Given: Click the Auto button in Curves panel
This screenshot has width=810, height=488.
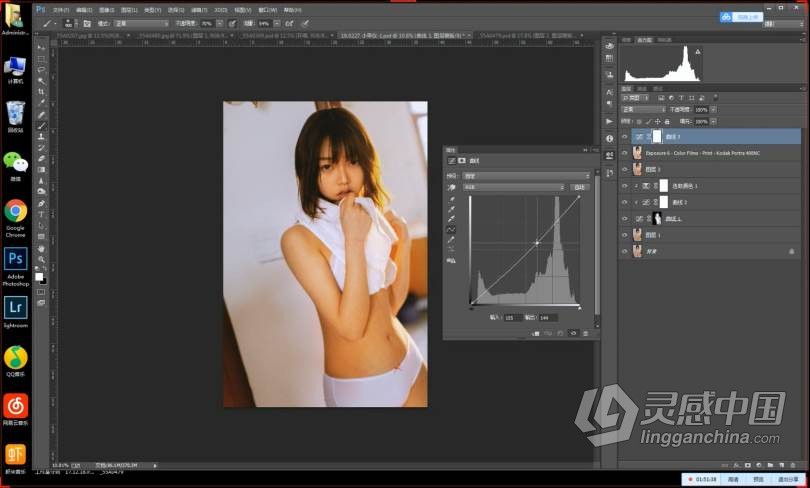Looking at the screenshot, I should 580,187.
